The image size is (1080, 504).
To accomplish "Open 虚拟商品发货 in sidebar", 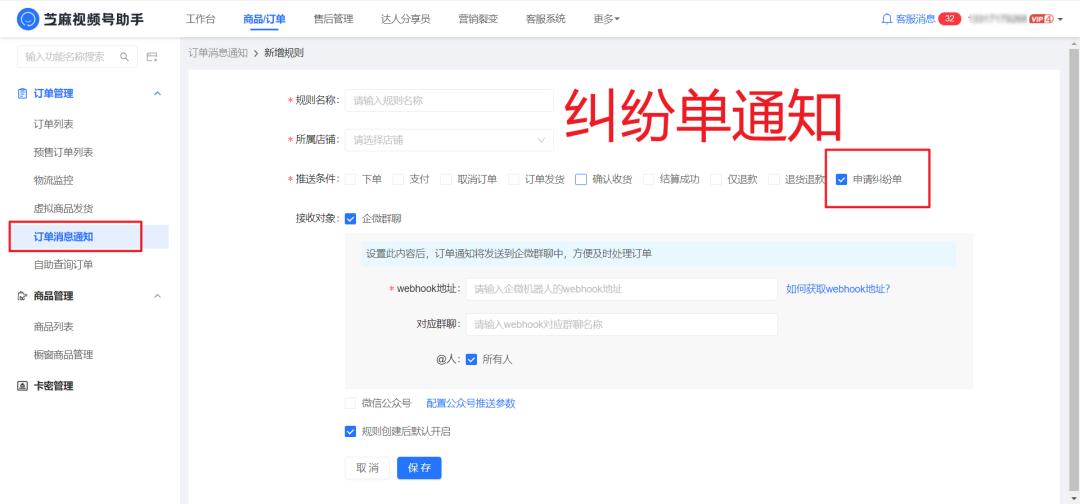I will [63, 209].
